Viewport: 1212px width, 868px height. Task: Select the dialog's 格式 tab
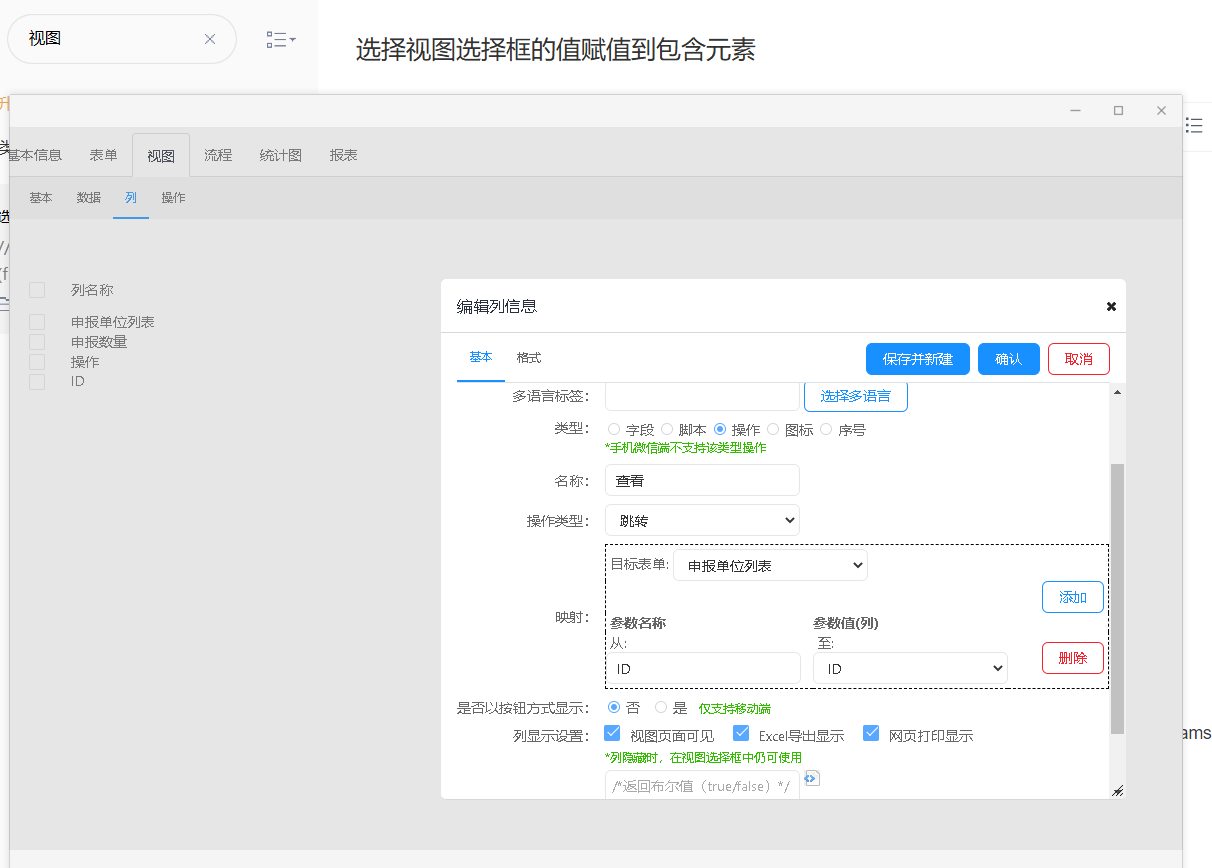[529, 357]
